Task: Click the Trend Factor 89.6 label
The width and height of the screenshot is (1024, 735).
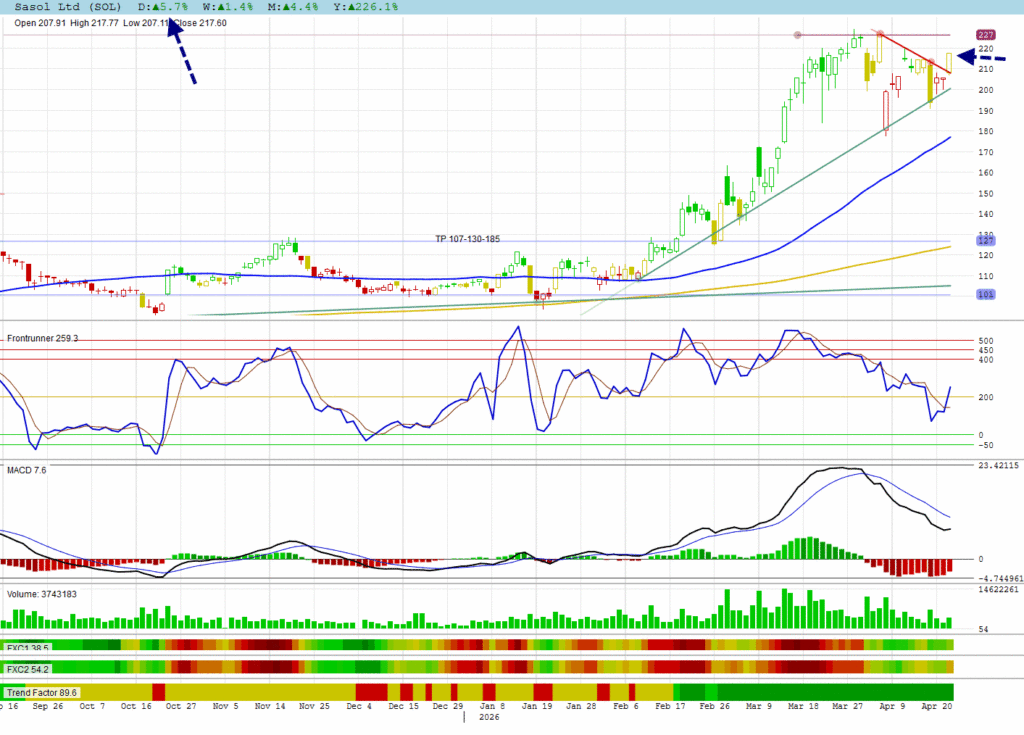Action: click(x=42, y=692)
